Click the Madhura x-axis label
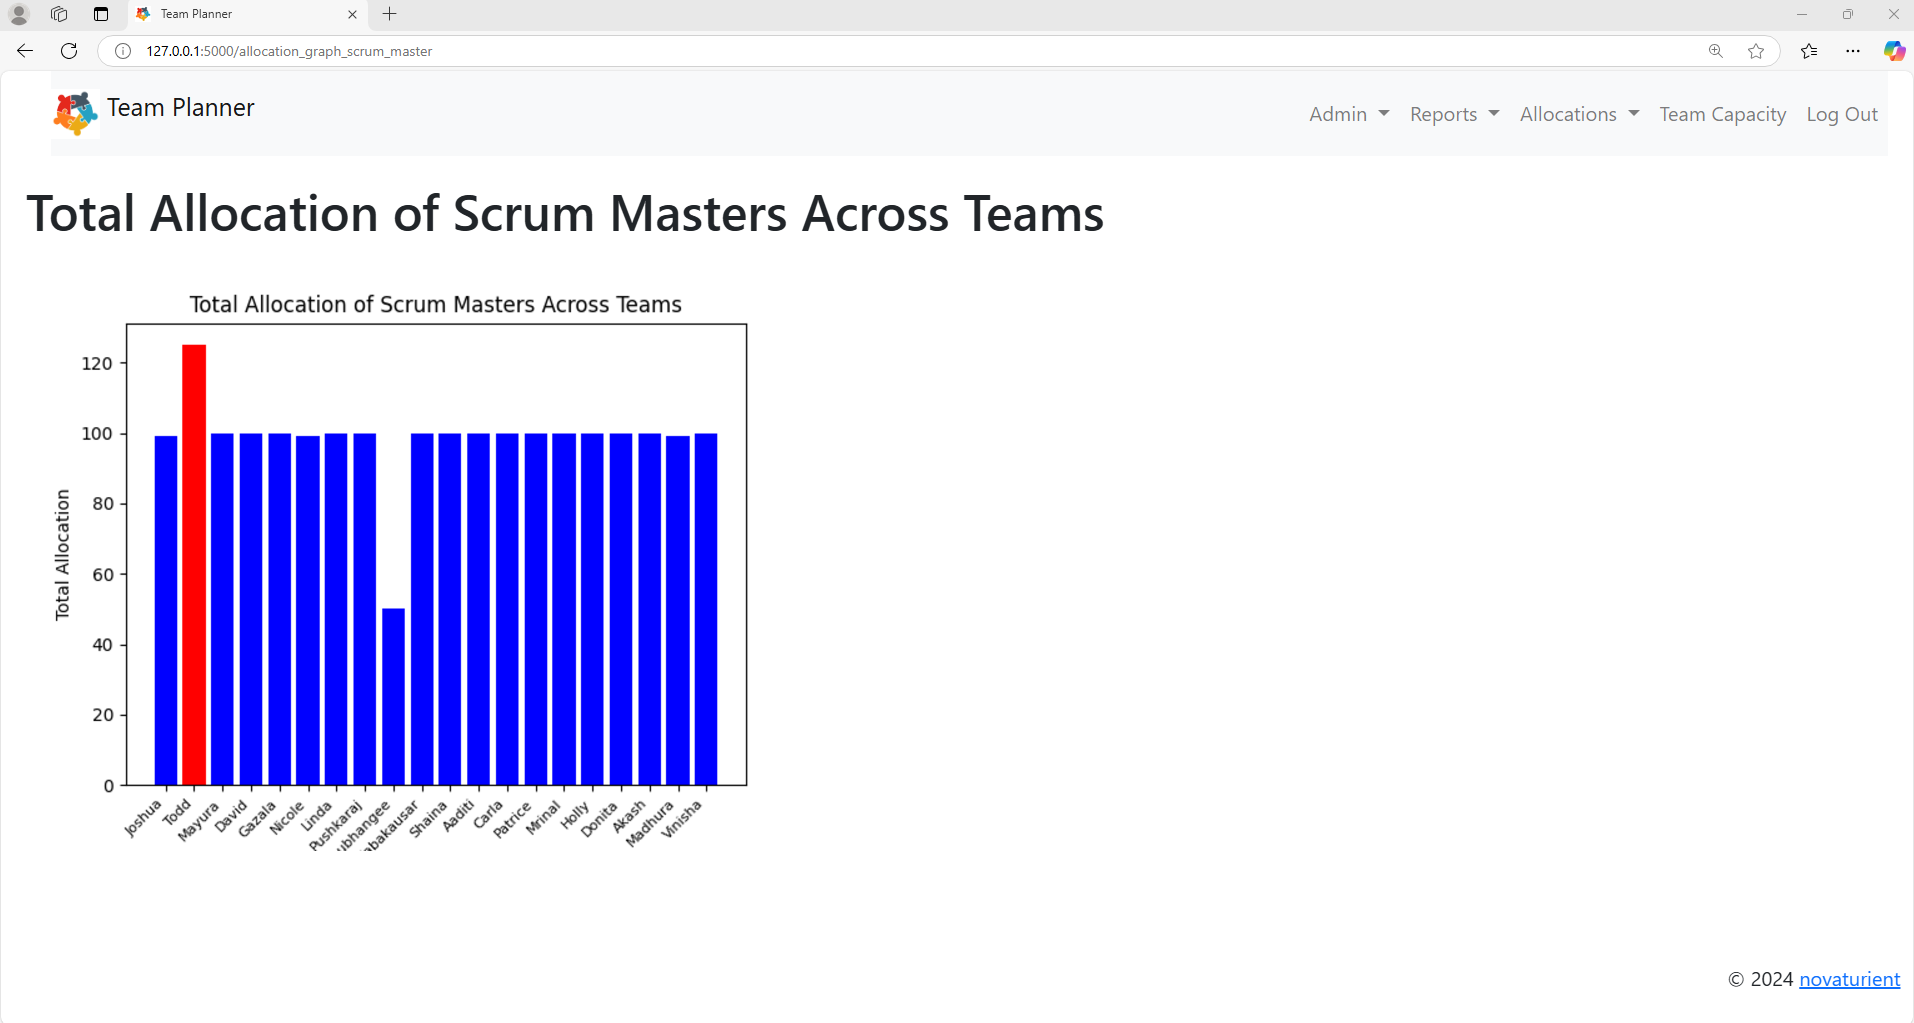The height and width of the screenshot is (1023, 1914). (x=650, y=823)
